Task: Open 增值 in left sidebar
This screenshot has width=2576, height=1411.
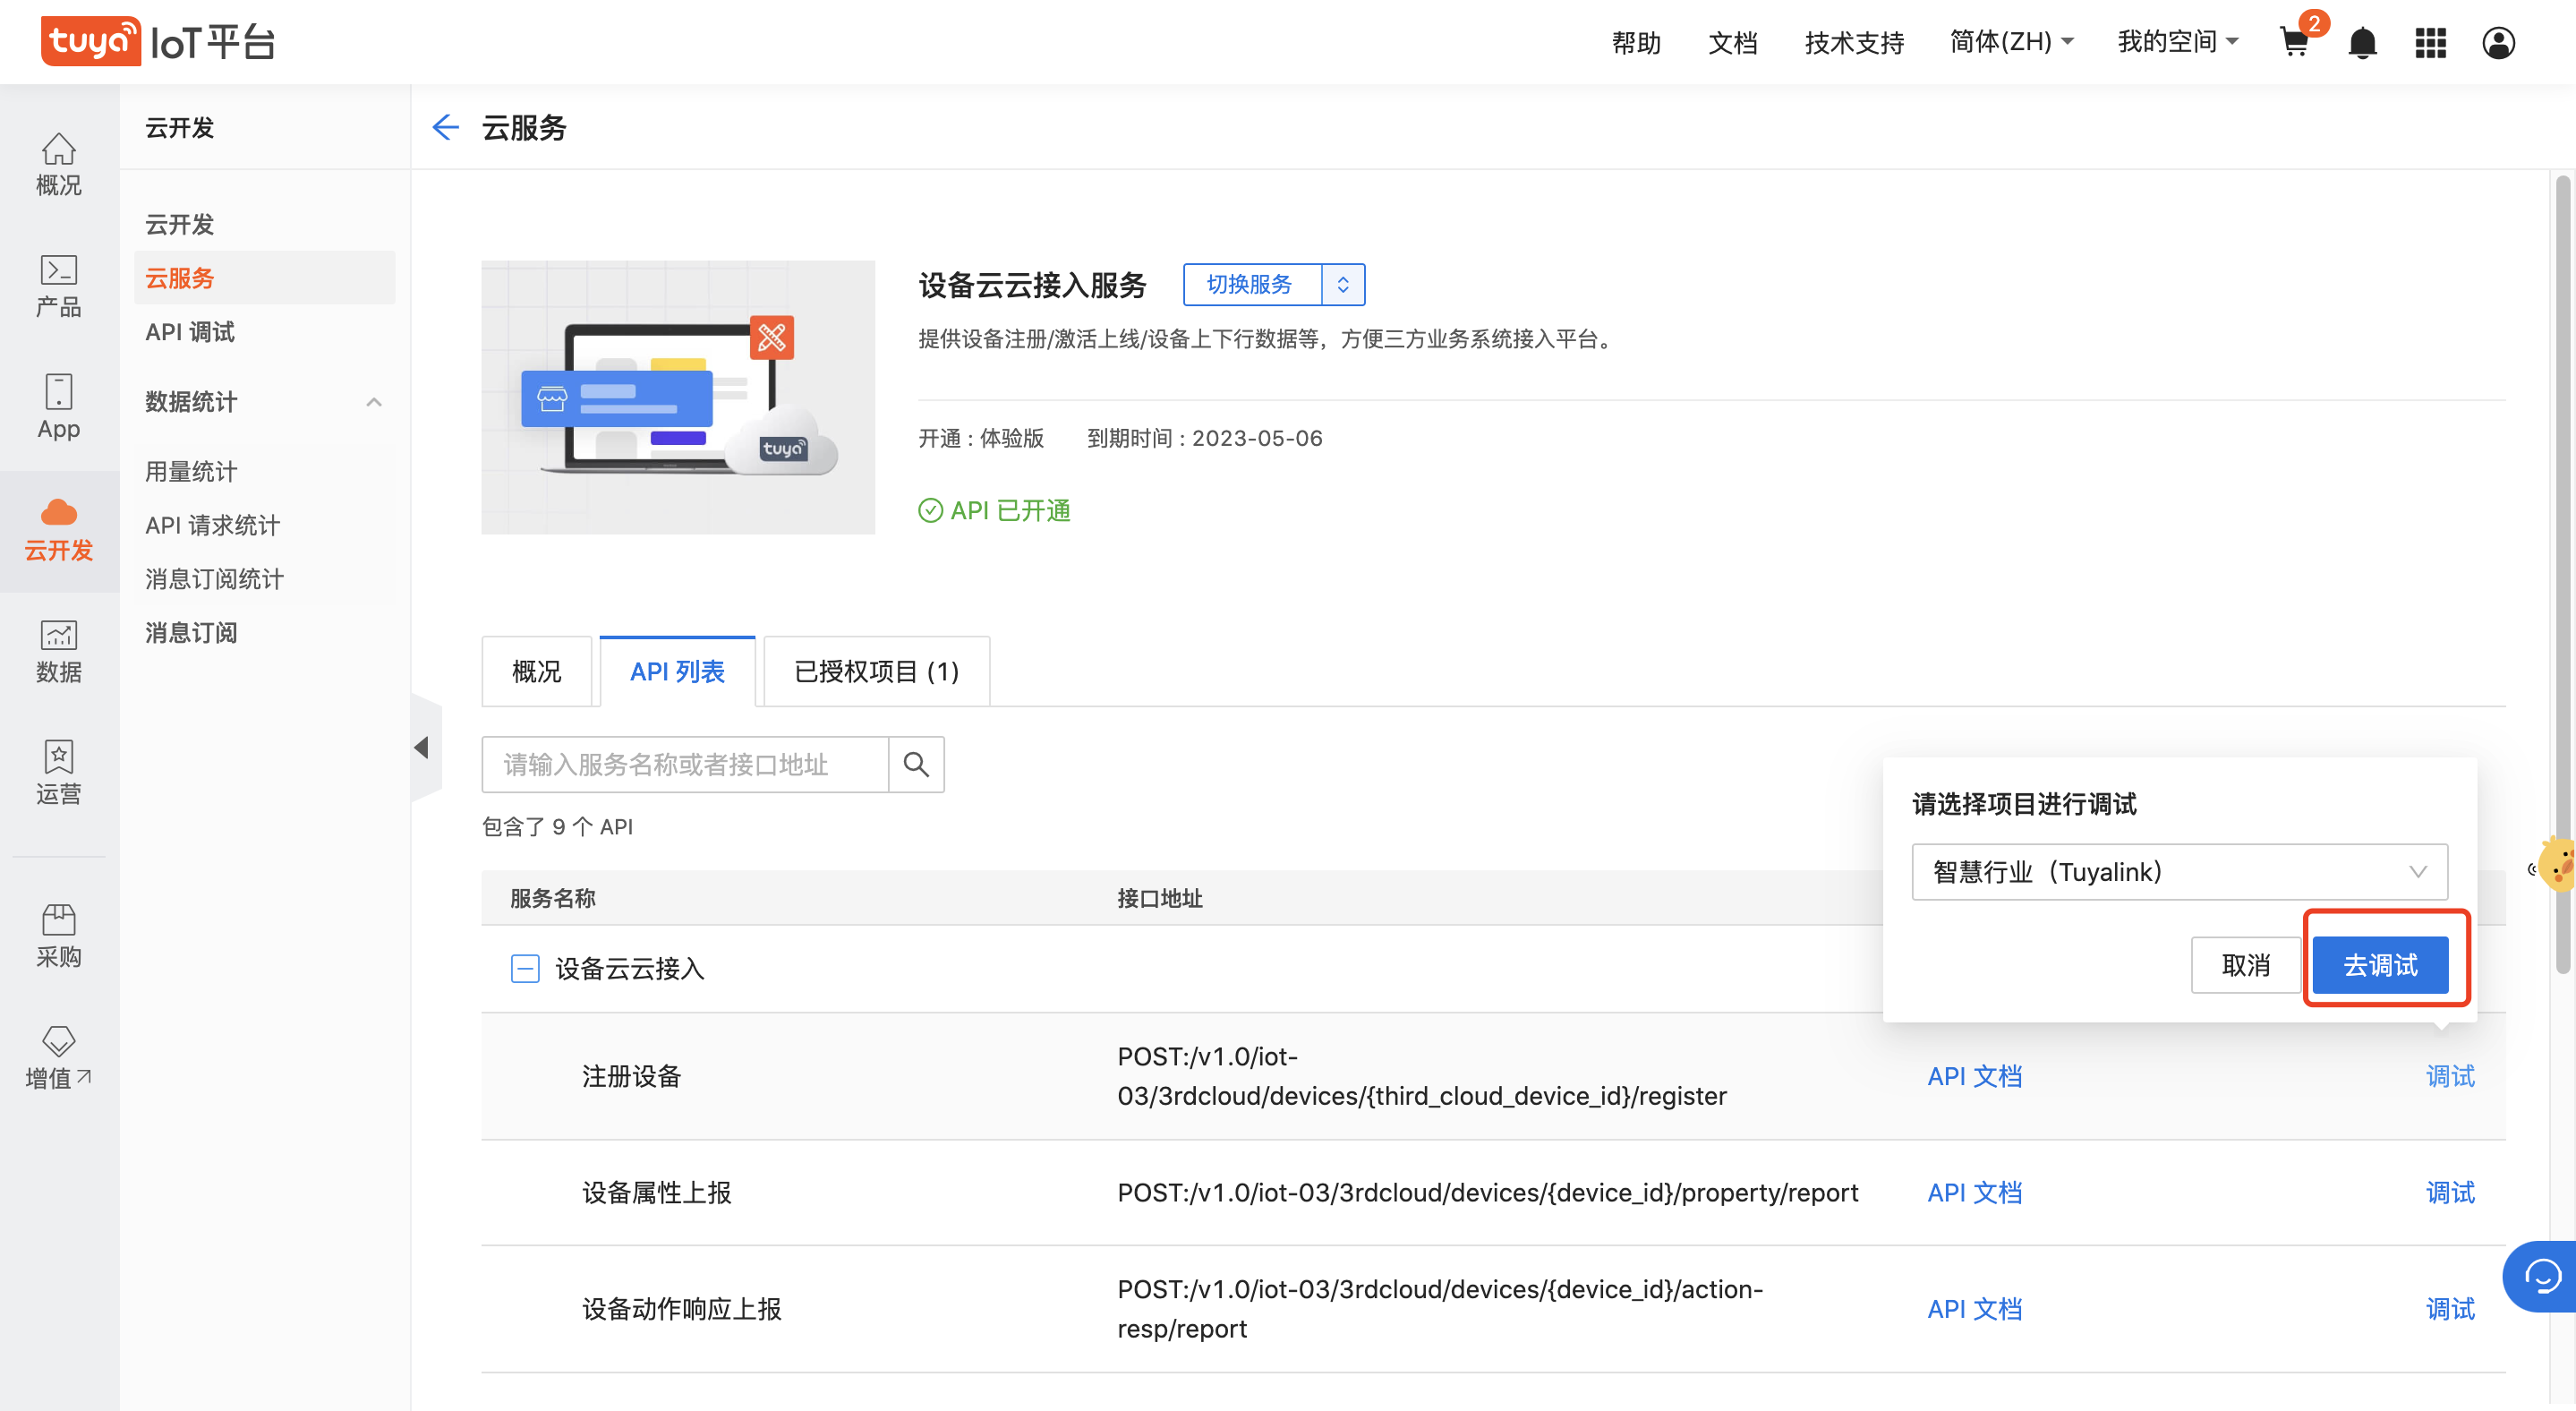Action: point(59,1058)
